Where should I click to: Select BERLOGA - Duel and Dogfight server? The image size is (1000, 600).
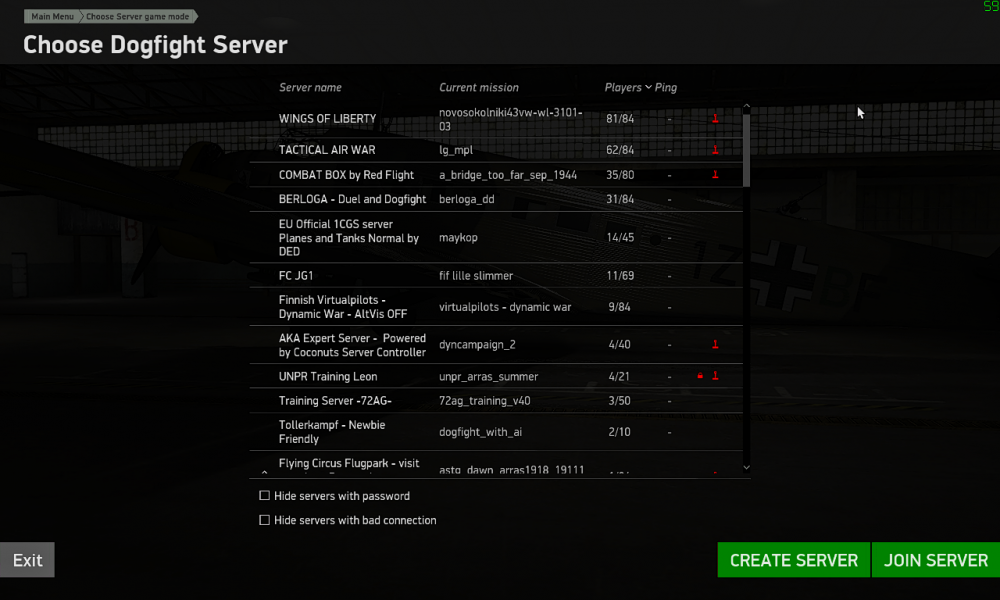click(x=496, y=200)
